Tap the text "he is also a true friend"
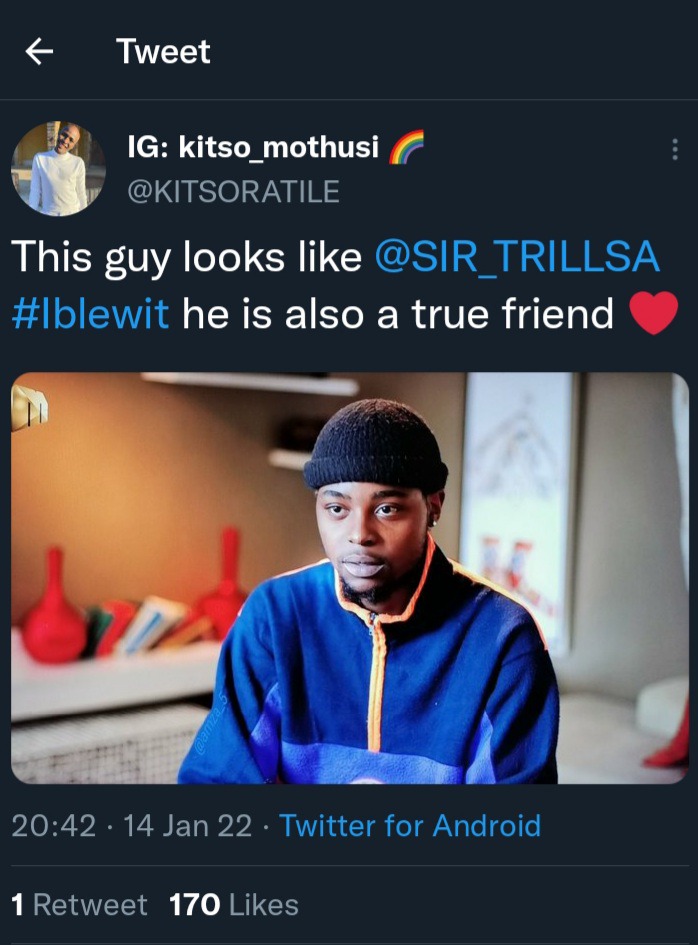Viewport: 698px width, 945px height. pyautogui.click(x=398, y=313)
